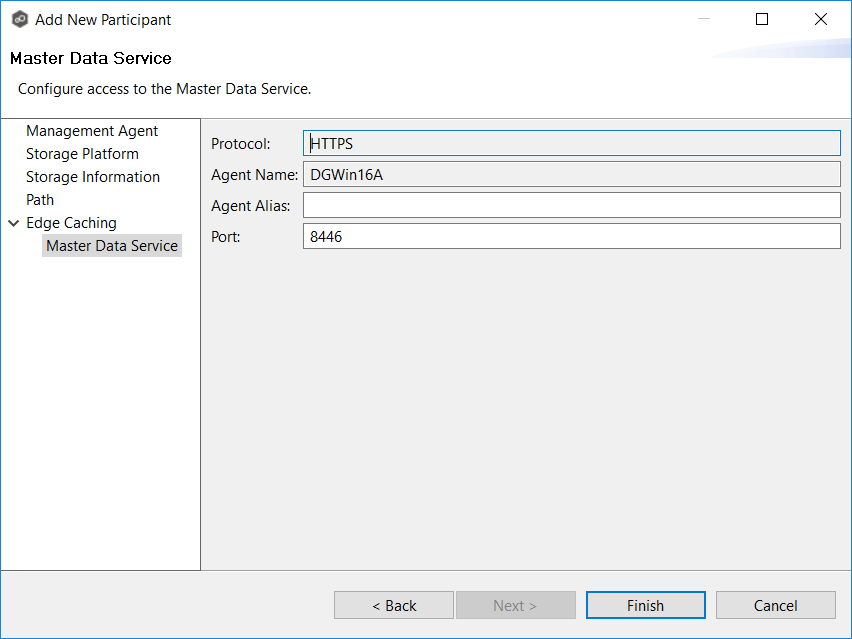Select the Edge Caching tree node

coord(71,223)
